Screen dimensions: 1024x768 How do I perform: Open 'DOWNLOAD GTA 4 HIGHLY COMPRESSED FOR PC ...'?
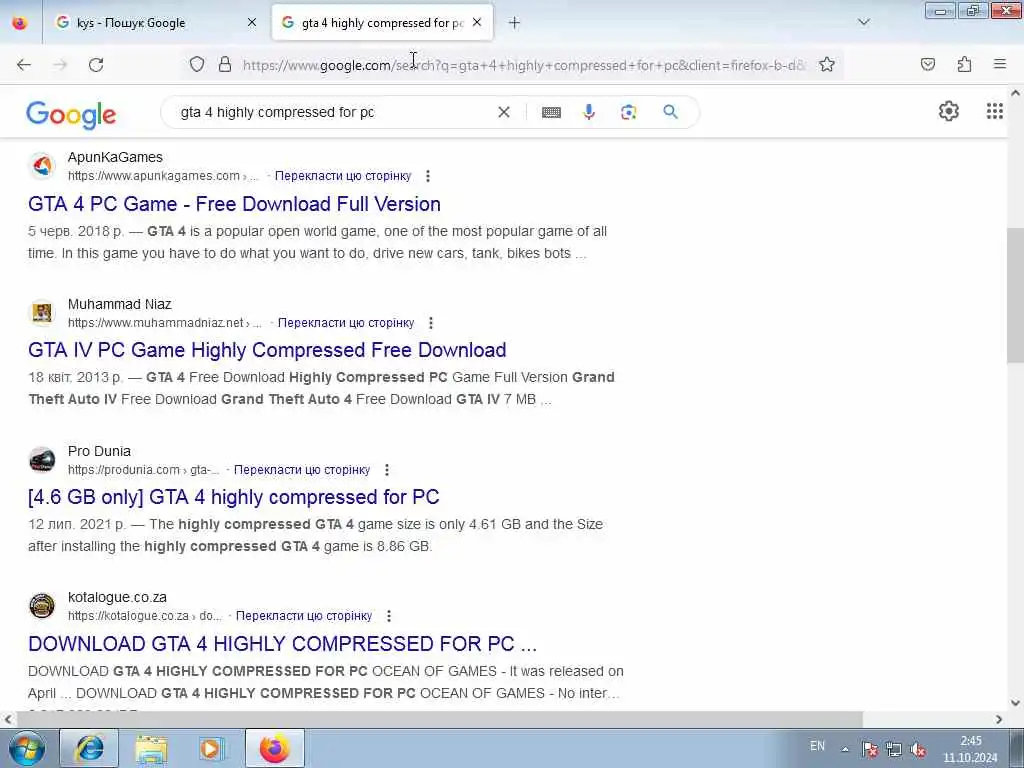282,644
